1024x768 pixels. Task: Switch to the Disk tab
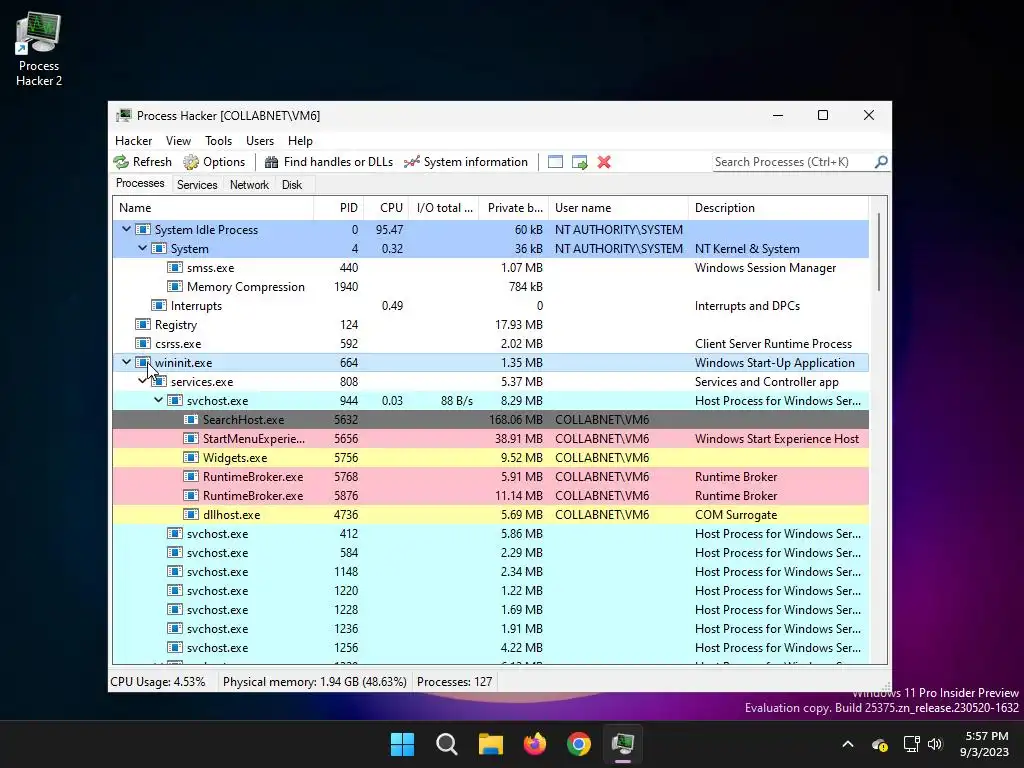292,185
